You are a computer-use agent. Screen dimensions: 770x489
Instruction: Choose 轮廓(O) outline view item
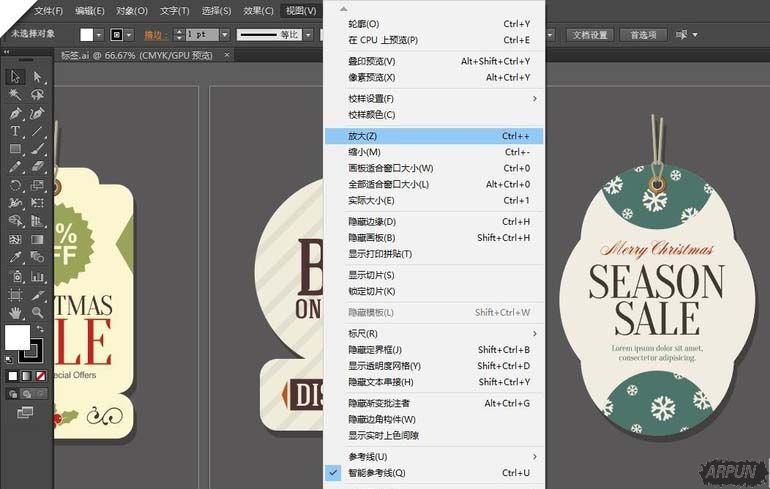tap(434, 24)
